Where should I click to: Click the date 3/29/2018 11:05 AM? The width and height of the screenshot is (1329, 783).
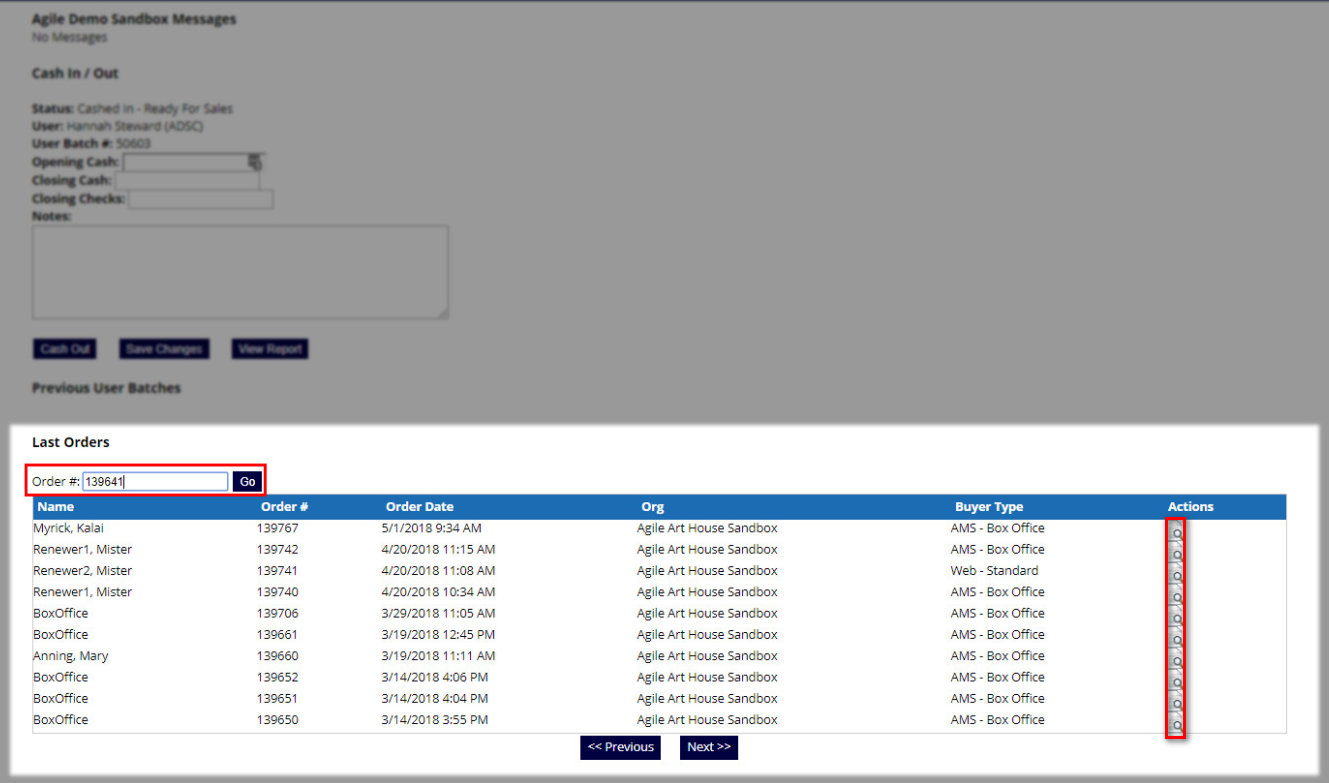439,613
